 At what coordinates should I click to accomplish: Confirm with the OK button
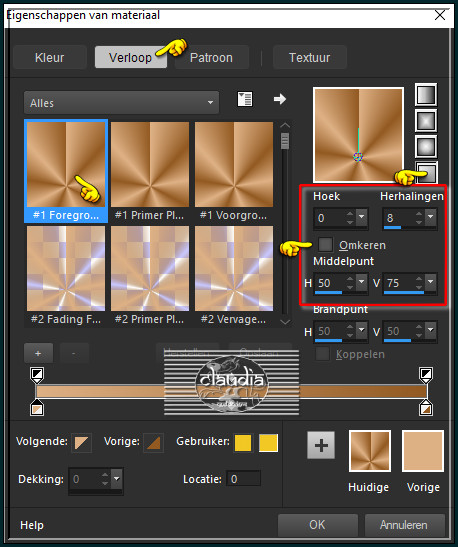(317, 525)
